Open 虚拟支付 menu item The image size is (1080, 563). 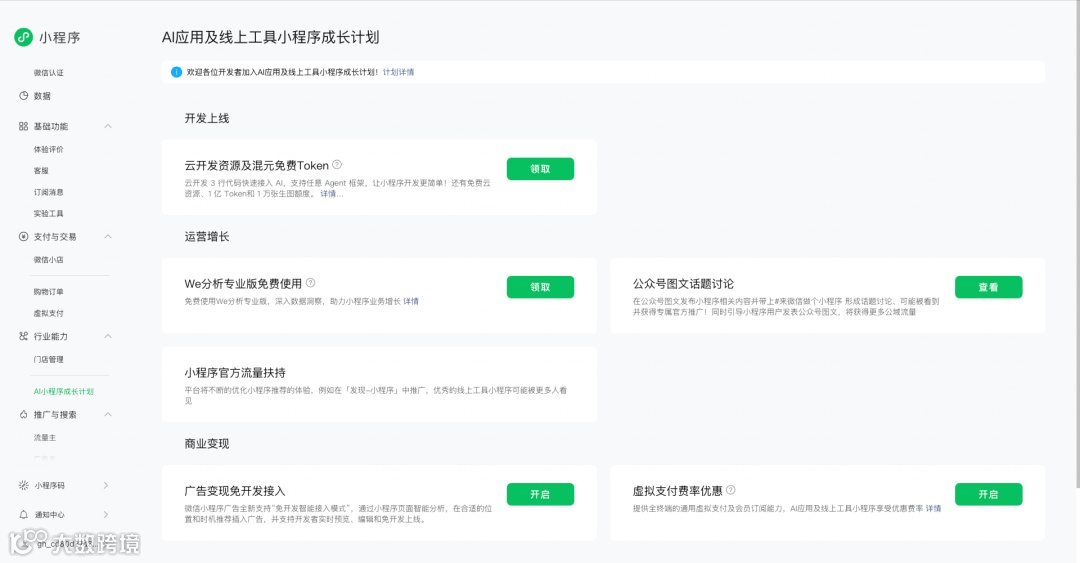coord(48,313)
